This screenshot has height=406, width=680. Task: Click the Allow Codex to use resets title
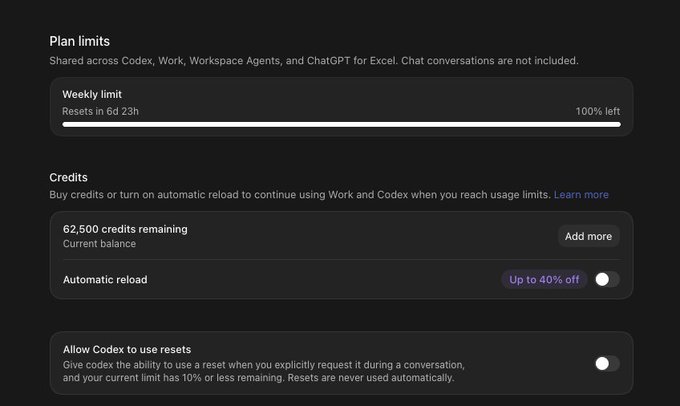pos(127,350)
